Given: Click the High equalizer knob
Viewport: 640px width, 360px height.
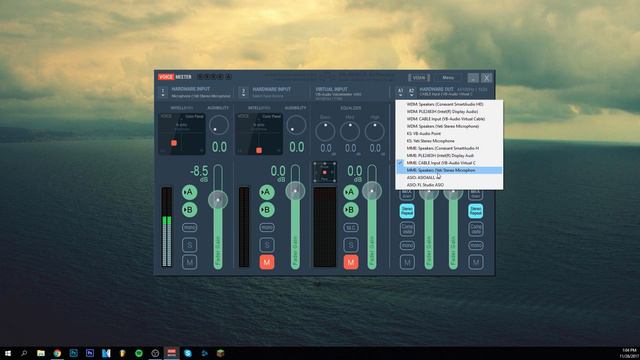Looking at the screenshot, I should [x=375, y=131].
